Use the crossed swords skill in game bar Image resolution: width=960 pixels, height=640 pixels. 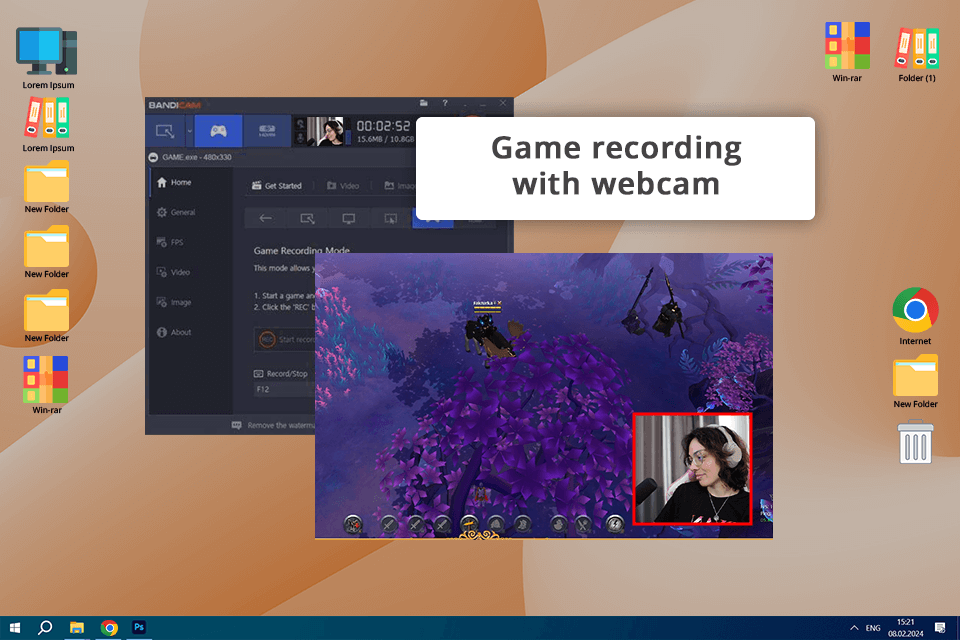583,524
